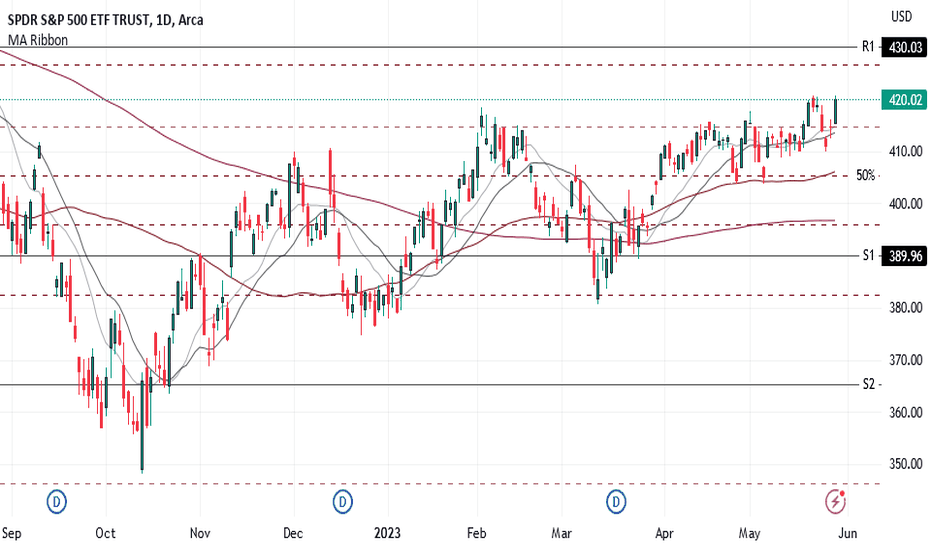Click the May label on time axis
The image size is (932, 550).
click(x=750, y=533)
